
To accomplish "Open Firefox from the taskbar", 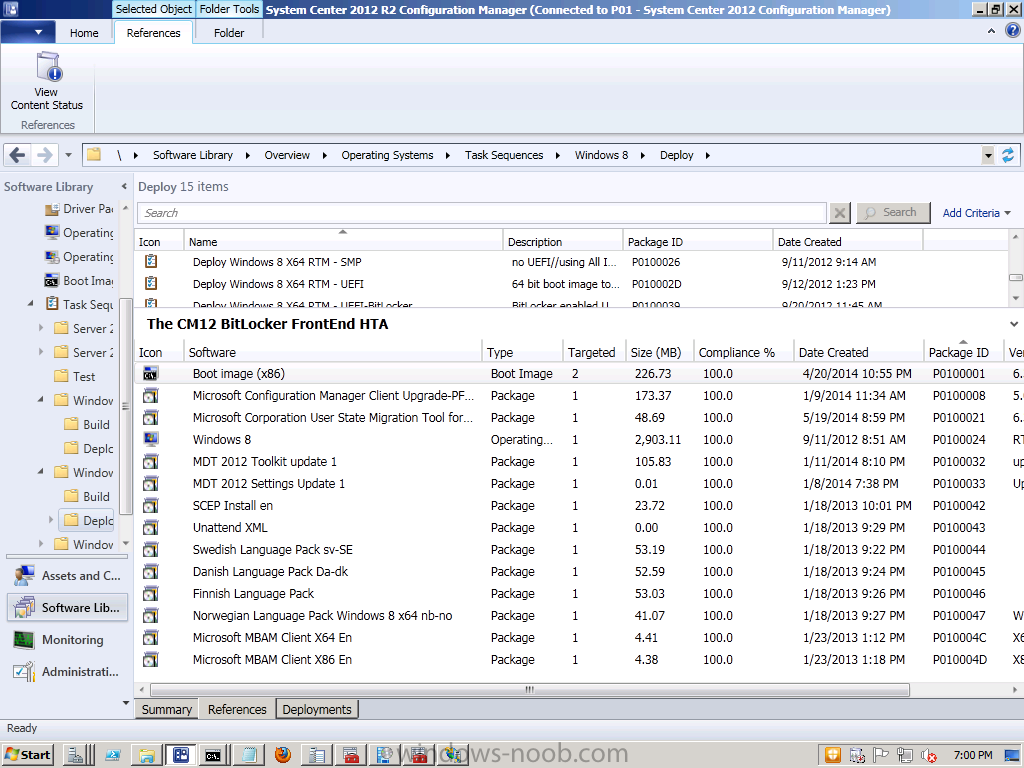I will coord(283,755).
